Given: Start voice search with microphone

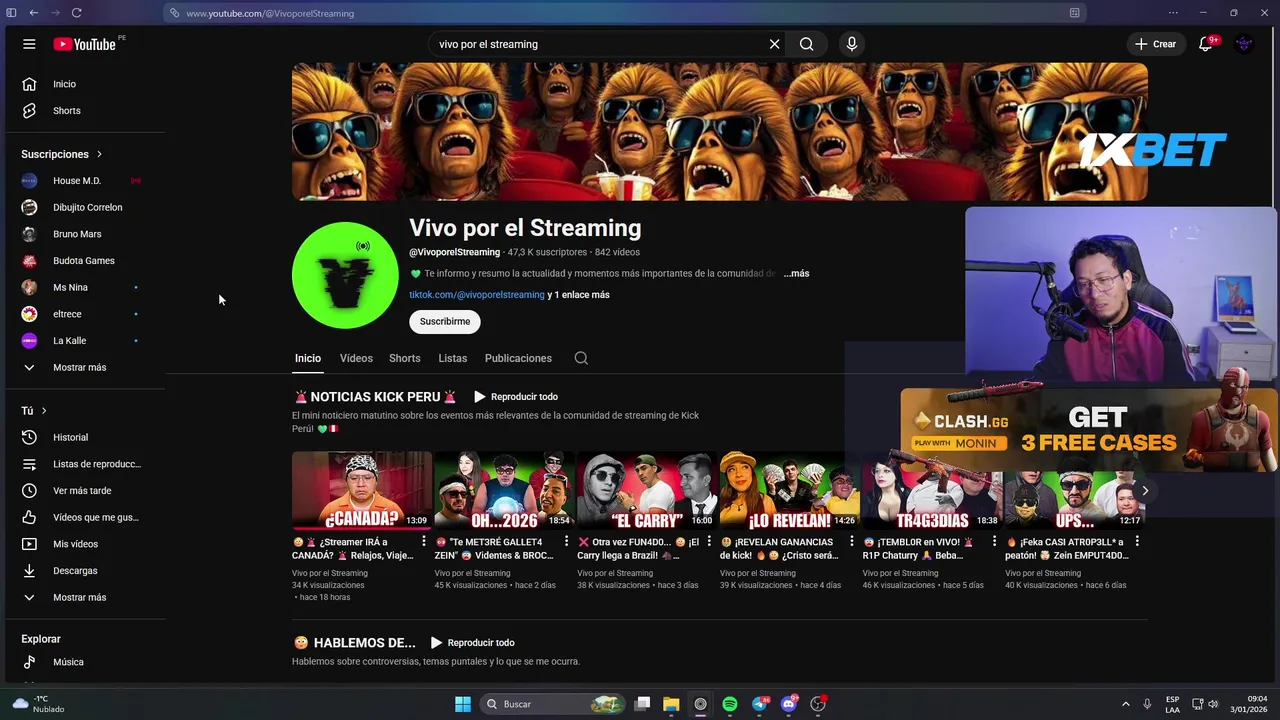Looking at the screenshot, I should click(852, 44).
